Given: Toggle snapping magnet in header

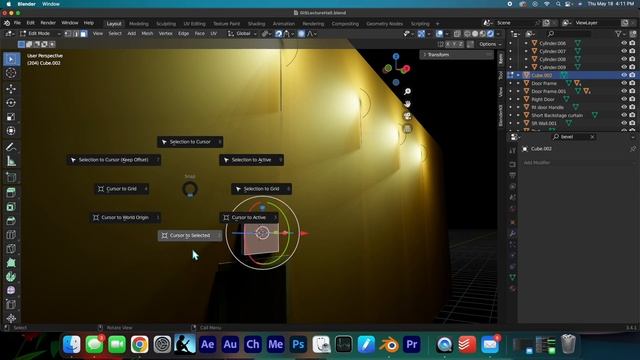Looking at the screenshot, I should tap(278, 34).
